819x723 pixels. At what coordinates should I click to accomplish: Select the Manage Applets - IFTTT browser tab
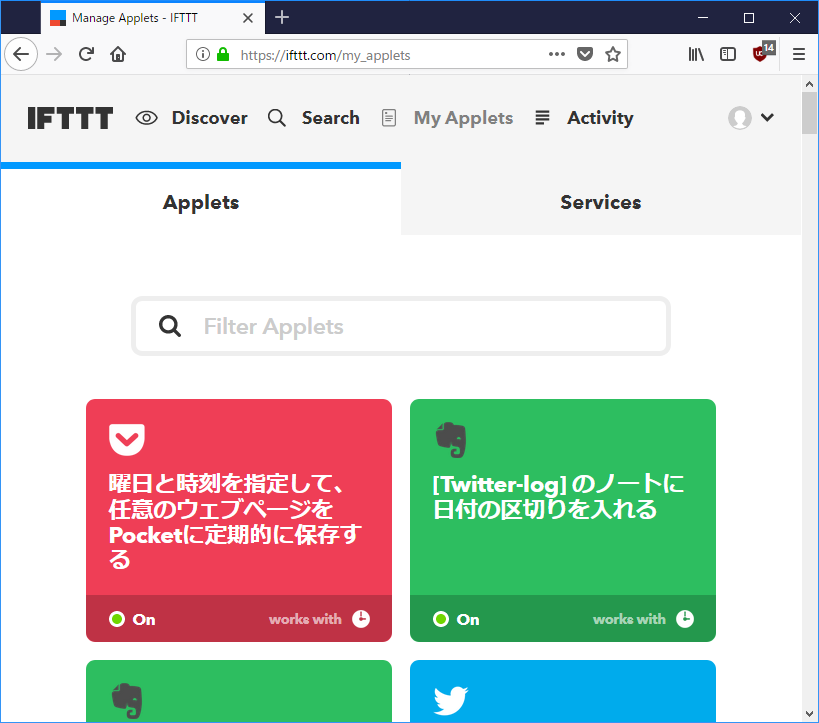tap(153, 18)
